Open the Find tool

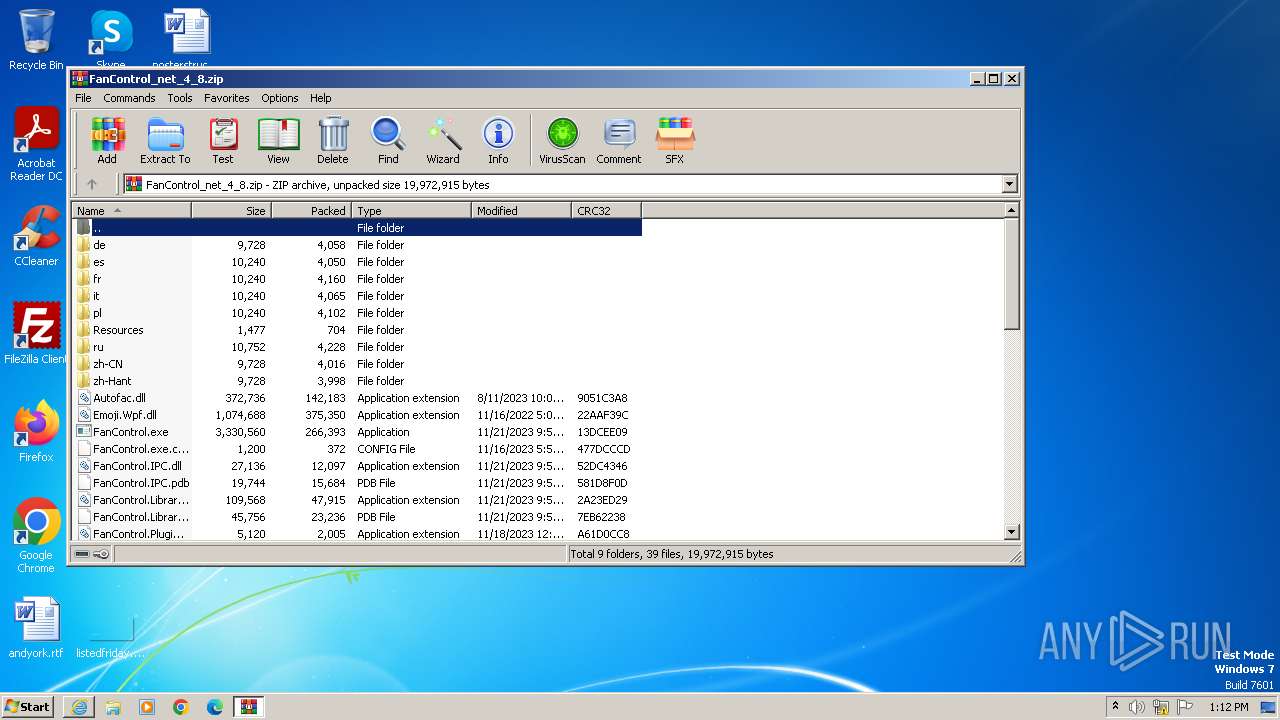coord(388,141)
